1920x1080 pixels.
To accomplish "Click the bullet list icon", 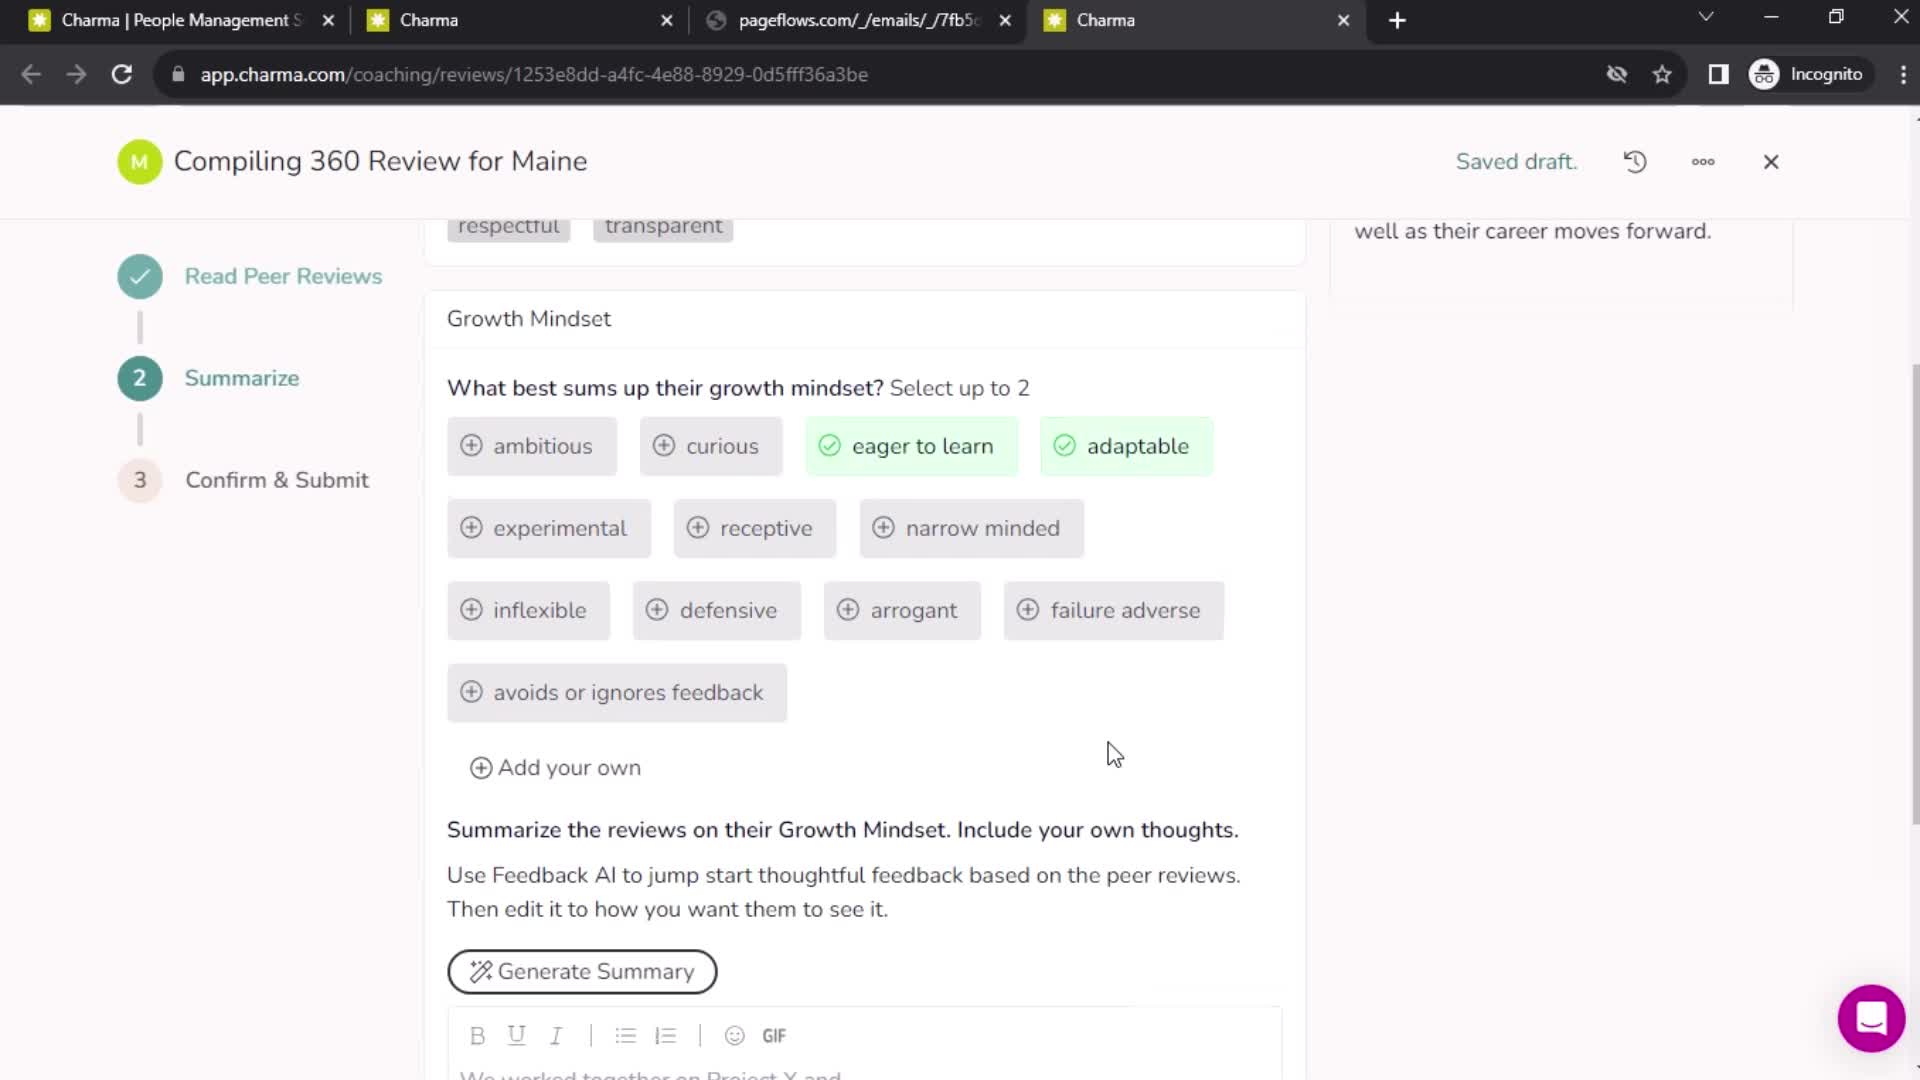I will click(626, 1035).
